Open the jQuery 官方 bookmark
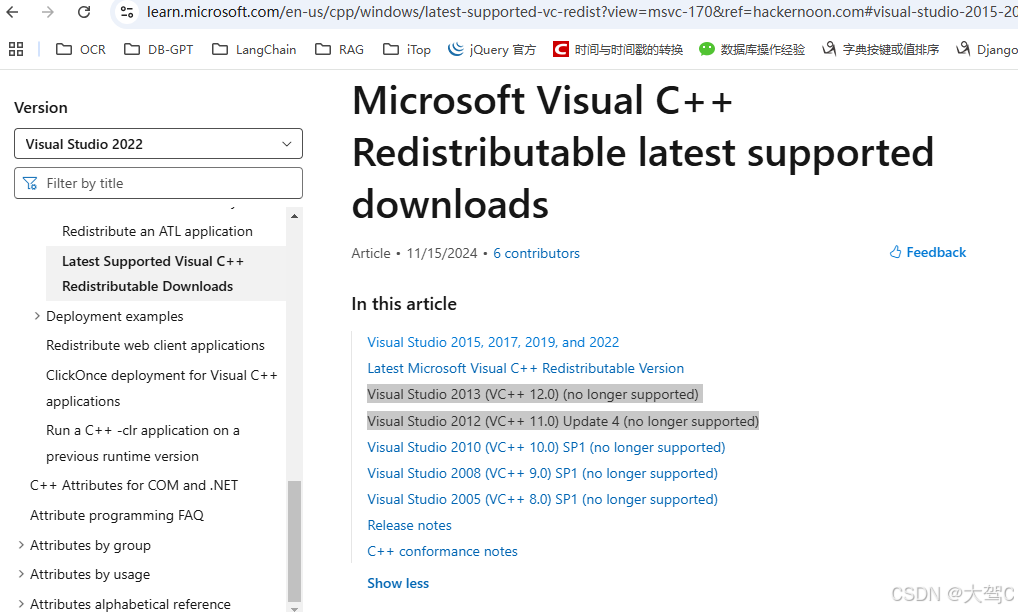Viewport: 1018px width, 612px height. (492, 49)
